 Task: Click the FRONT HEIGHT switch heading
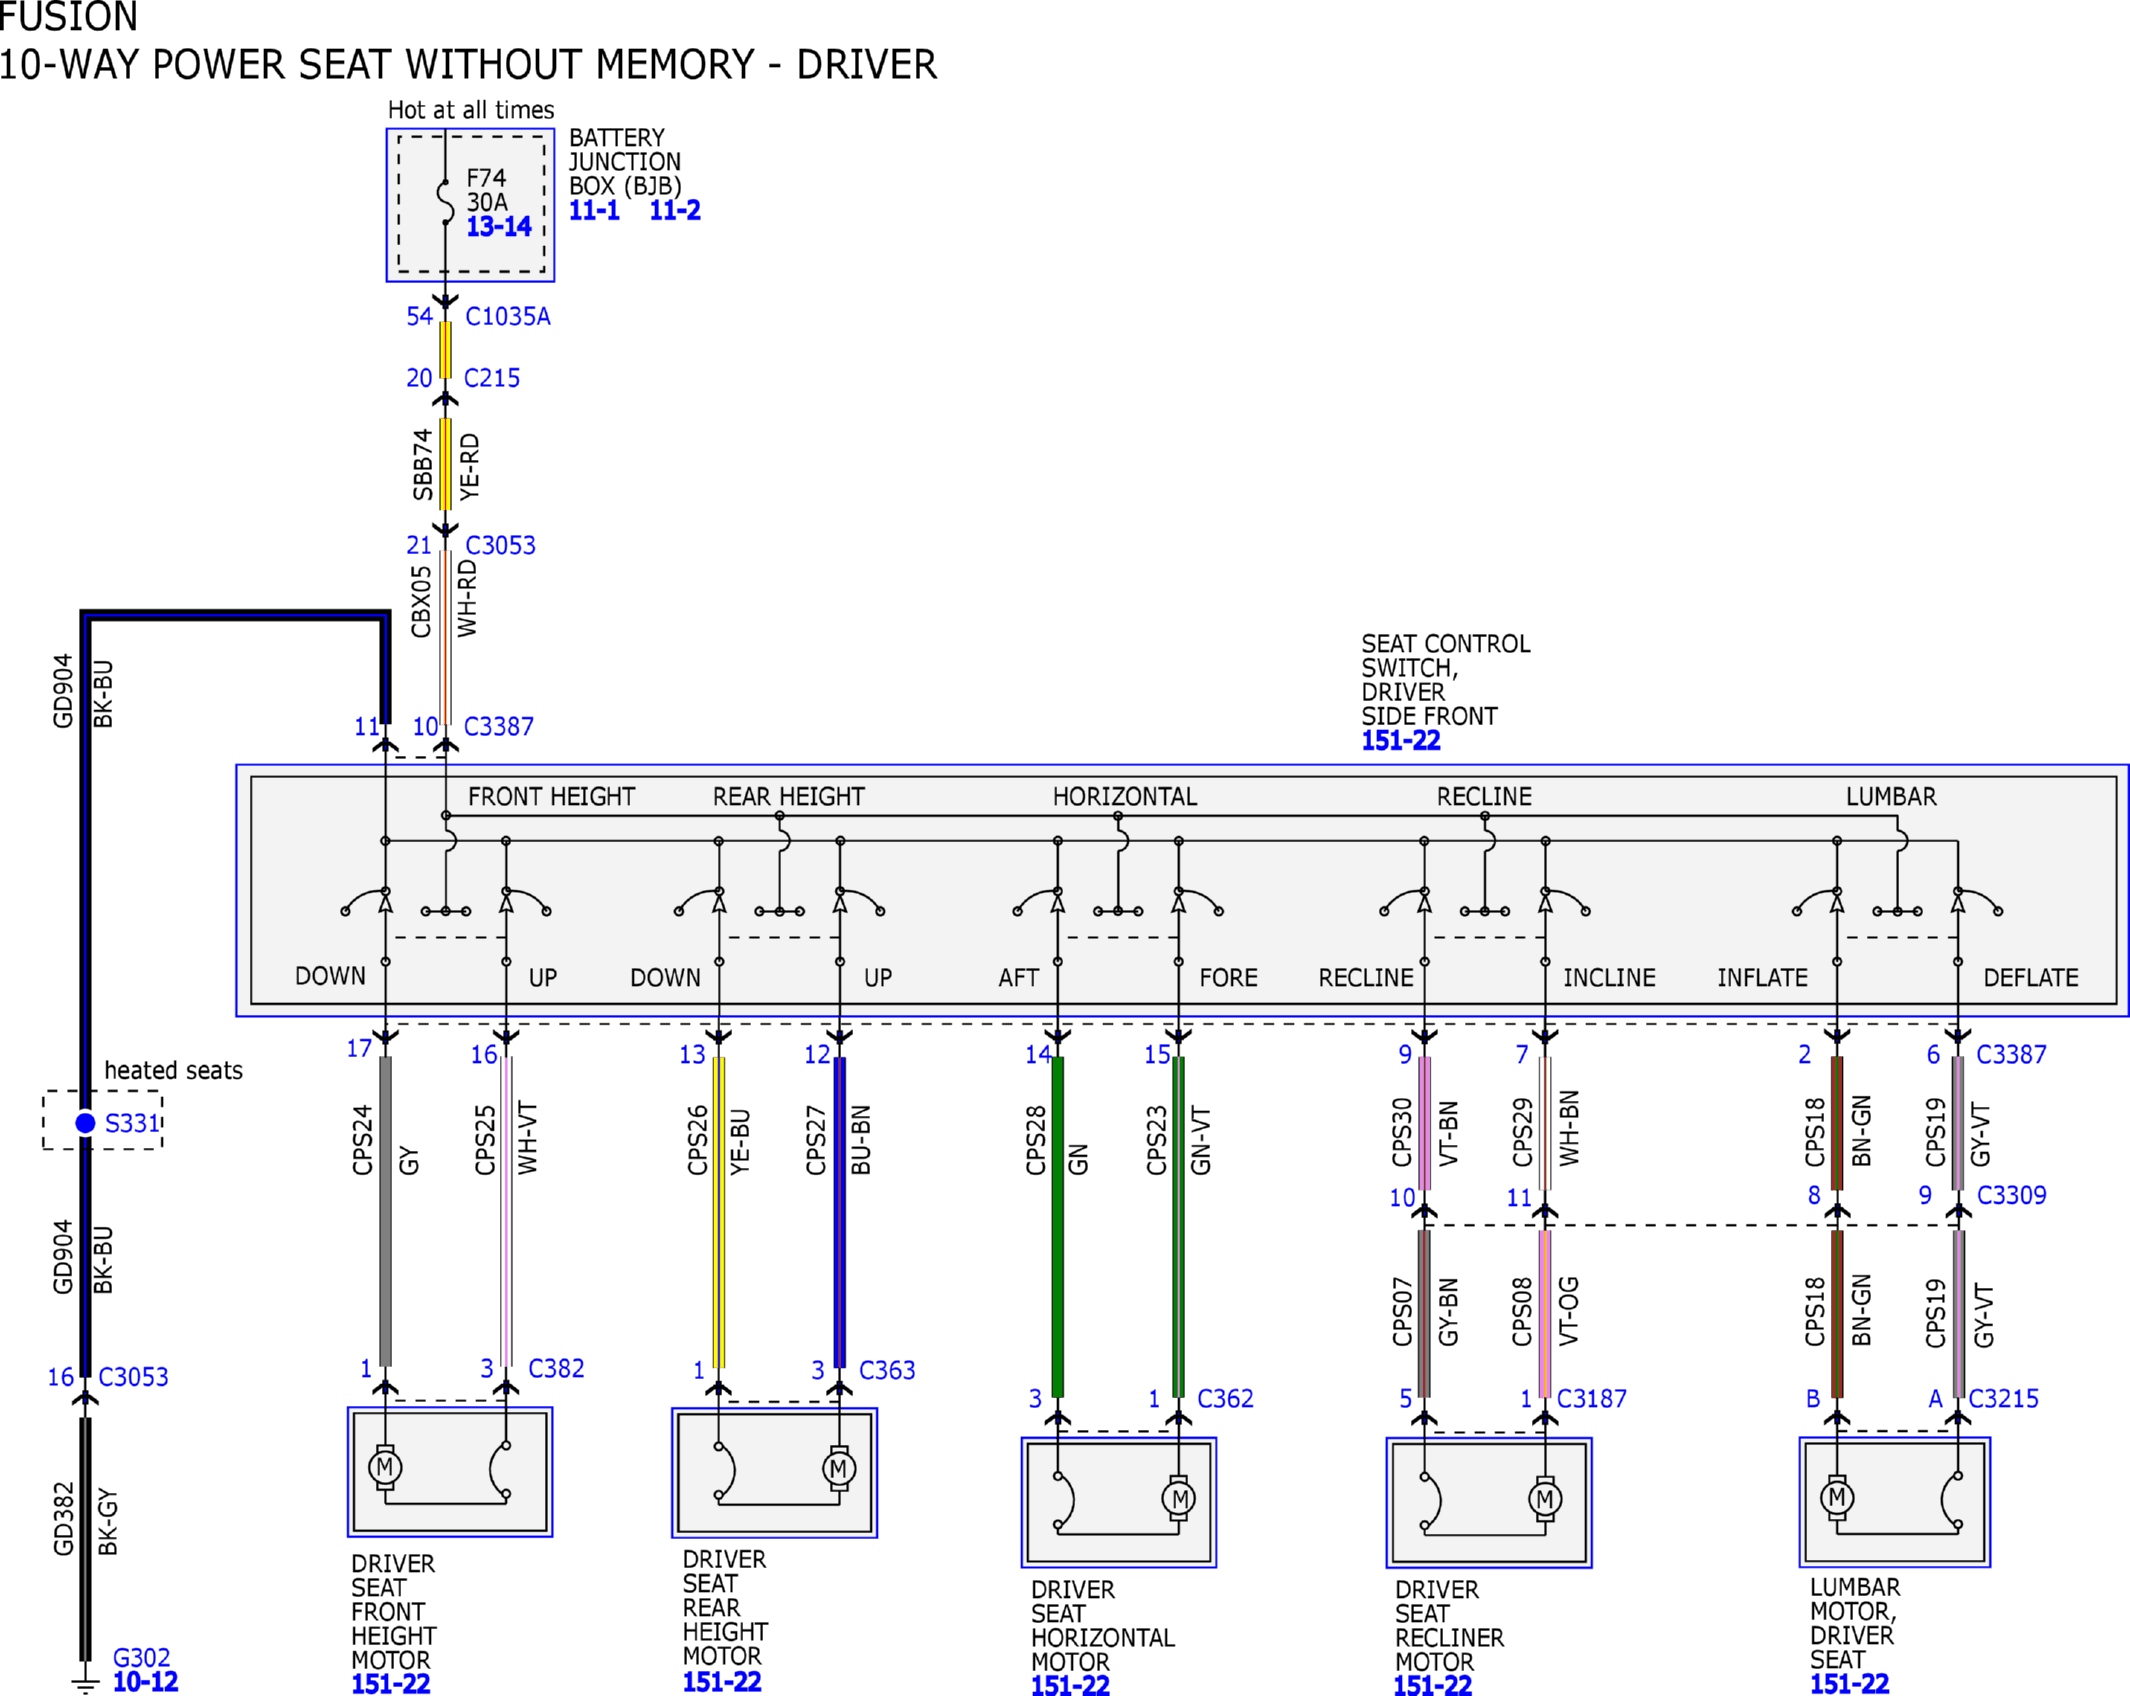tap(552, 797)
